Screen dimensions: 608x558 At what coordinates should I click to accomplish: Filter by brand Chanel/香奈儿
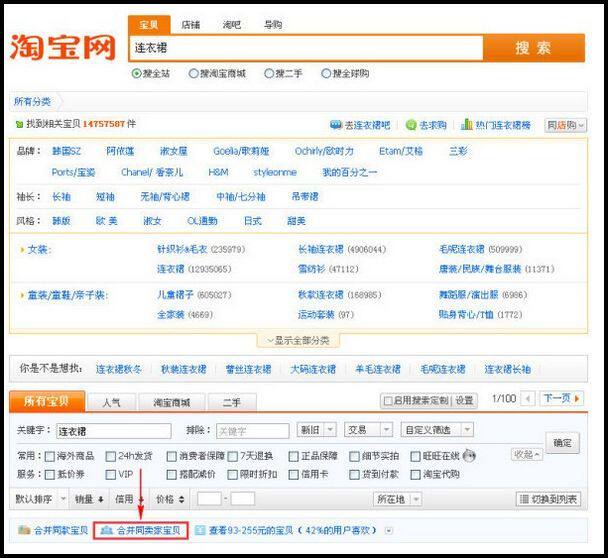152,172
